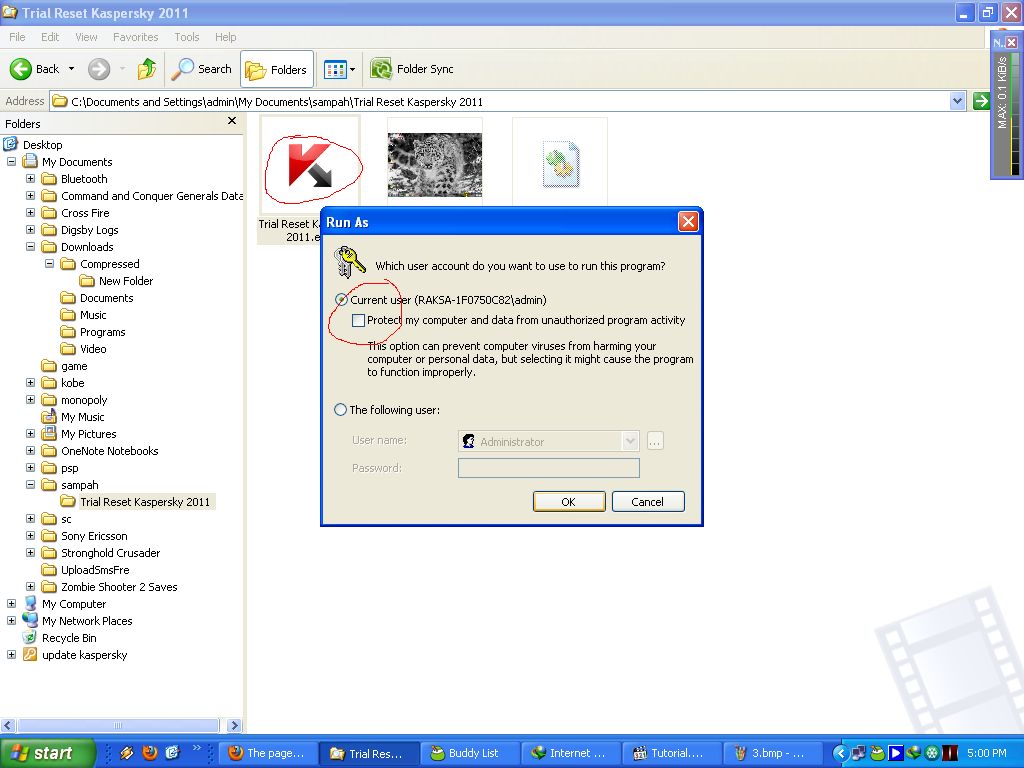
Task: Expand hidden quick launch items chevron
Action: tap(197, 748)
